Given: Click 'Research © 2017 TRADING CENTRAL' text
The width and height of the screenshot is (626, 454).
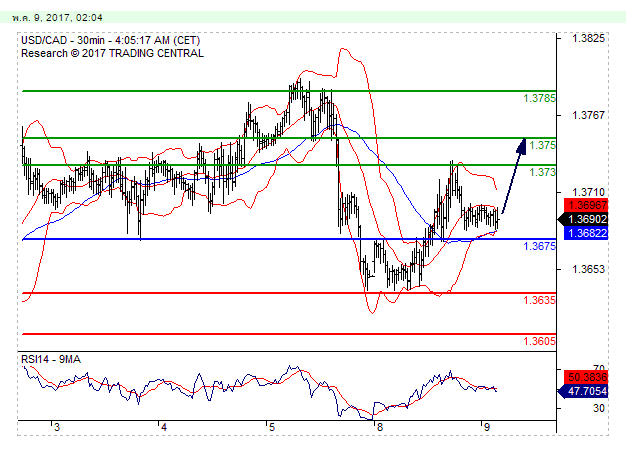Looking at the screenshot, I should click(x=112, y=53).
